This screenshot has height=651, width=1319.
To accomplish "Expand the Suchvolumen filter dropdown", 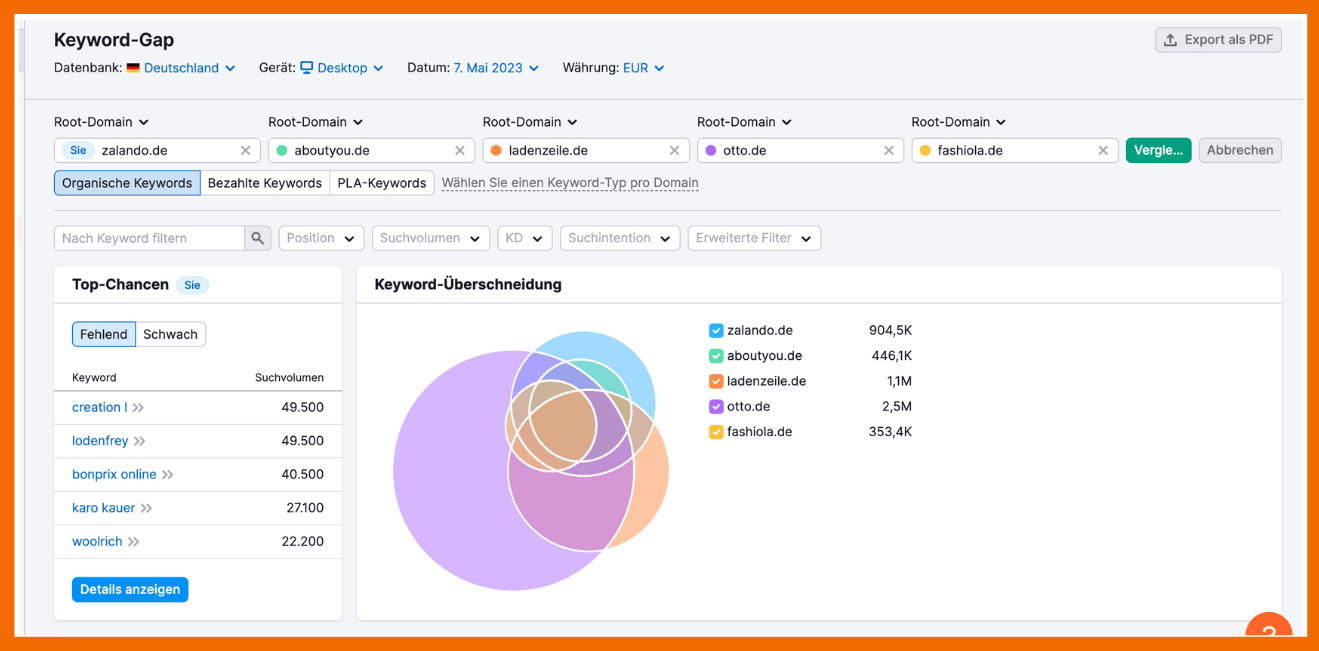I will [430, 238].
